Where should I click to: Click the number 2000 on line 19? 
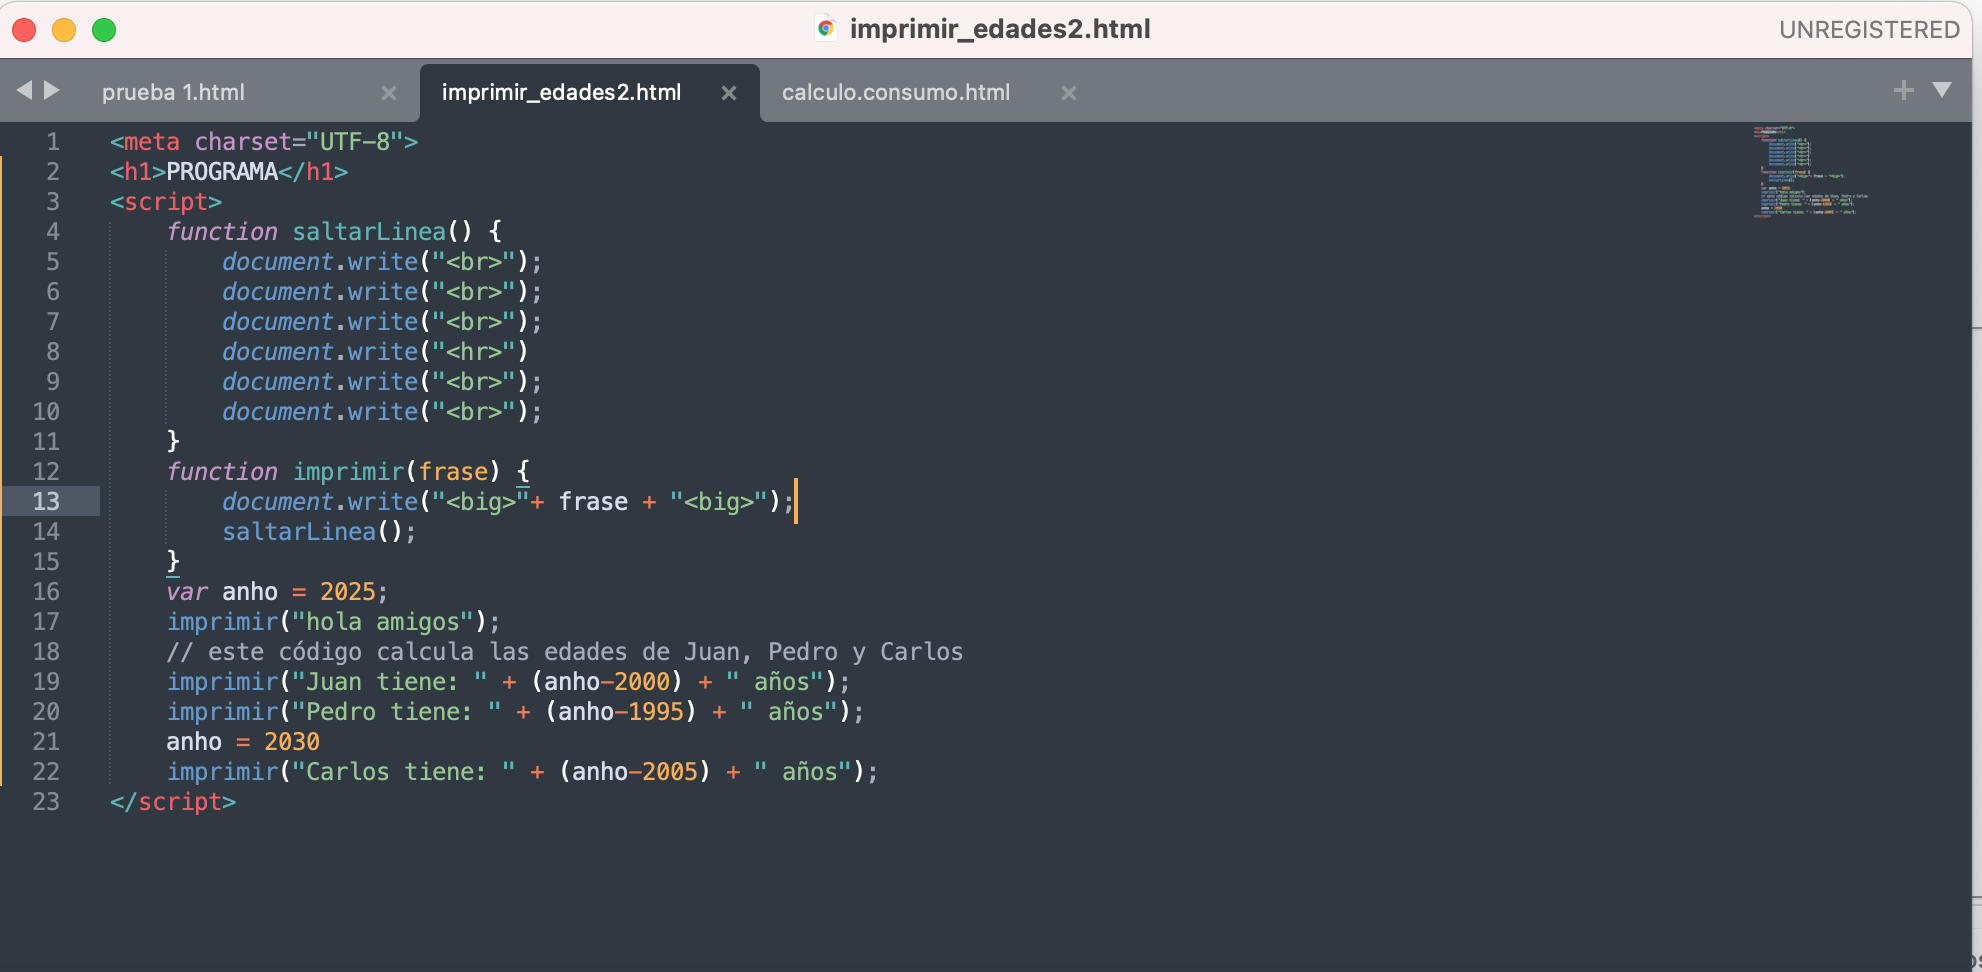(641, 681)
